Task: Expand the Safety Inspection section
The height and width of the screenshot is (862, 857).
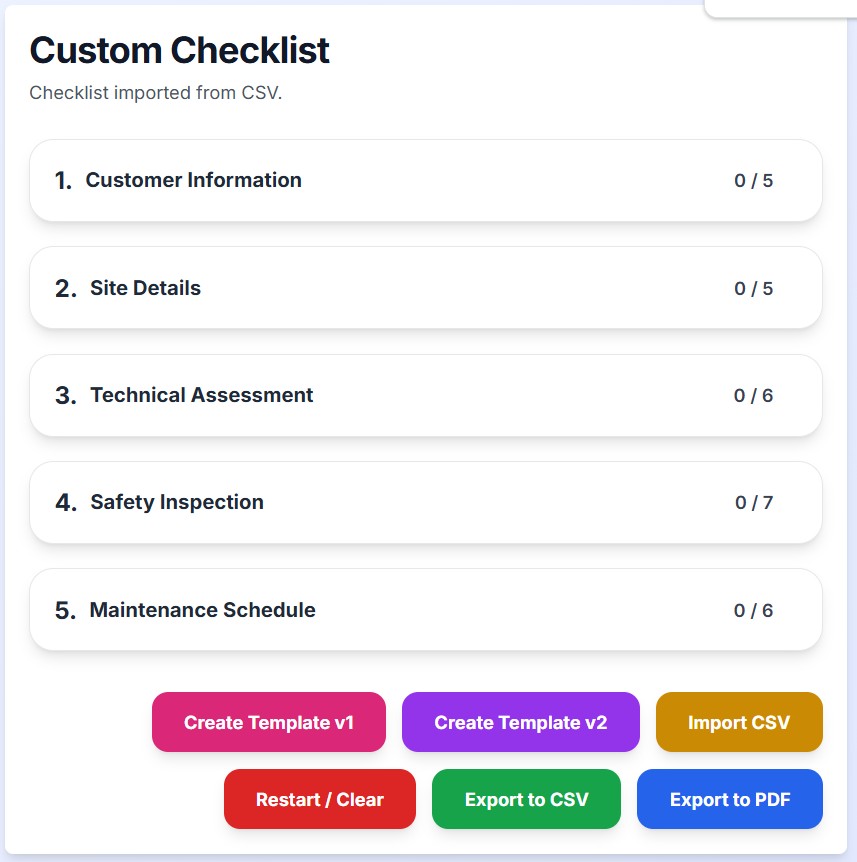Action: coord(425,502)
